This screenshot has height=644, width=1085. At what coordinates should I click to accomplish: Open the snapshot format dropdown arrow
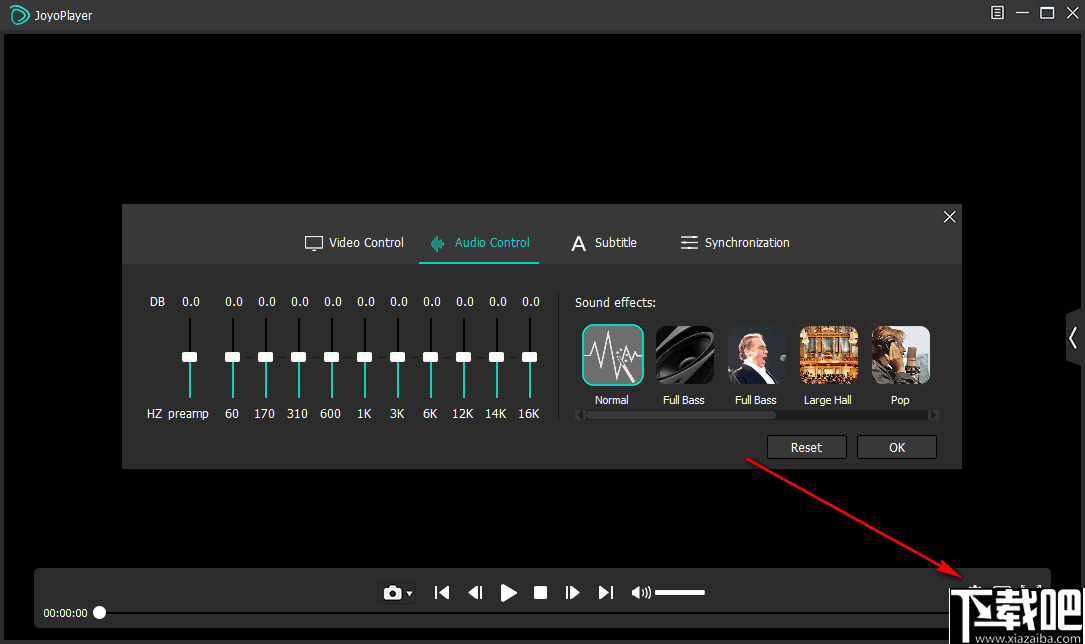pyautogui.click(x=407, y=592)
